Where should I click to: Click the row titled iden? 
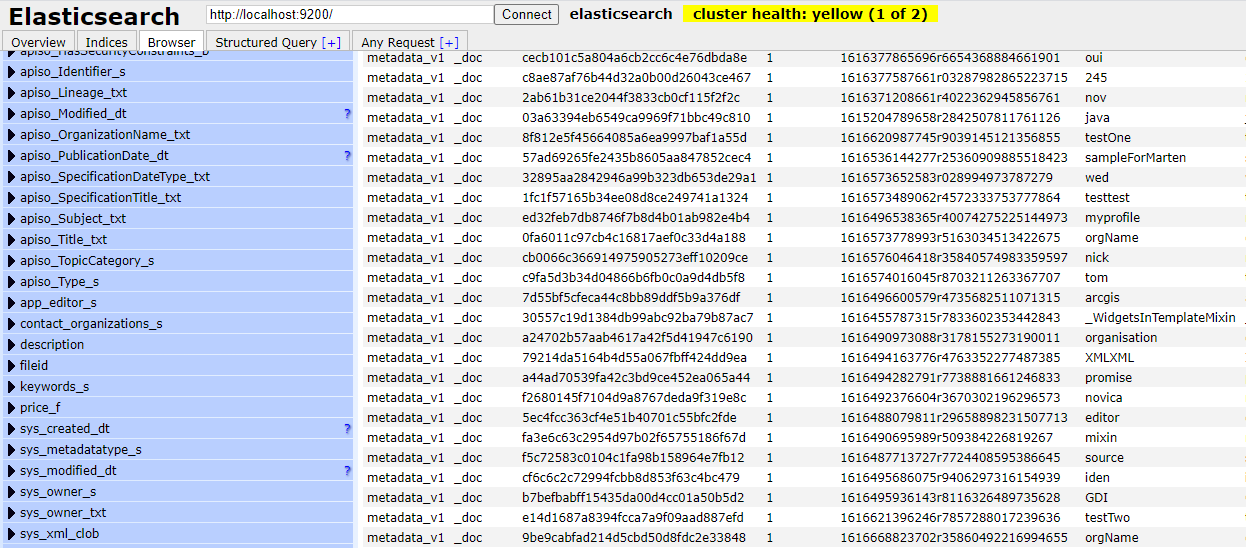point(803,478)
